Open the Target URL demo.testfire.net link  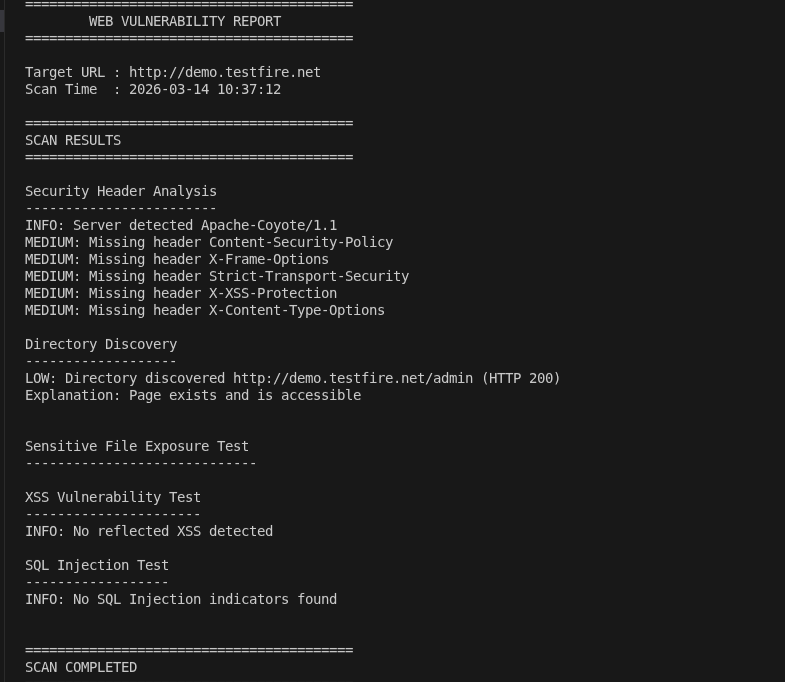coord(224,72)
